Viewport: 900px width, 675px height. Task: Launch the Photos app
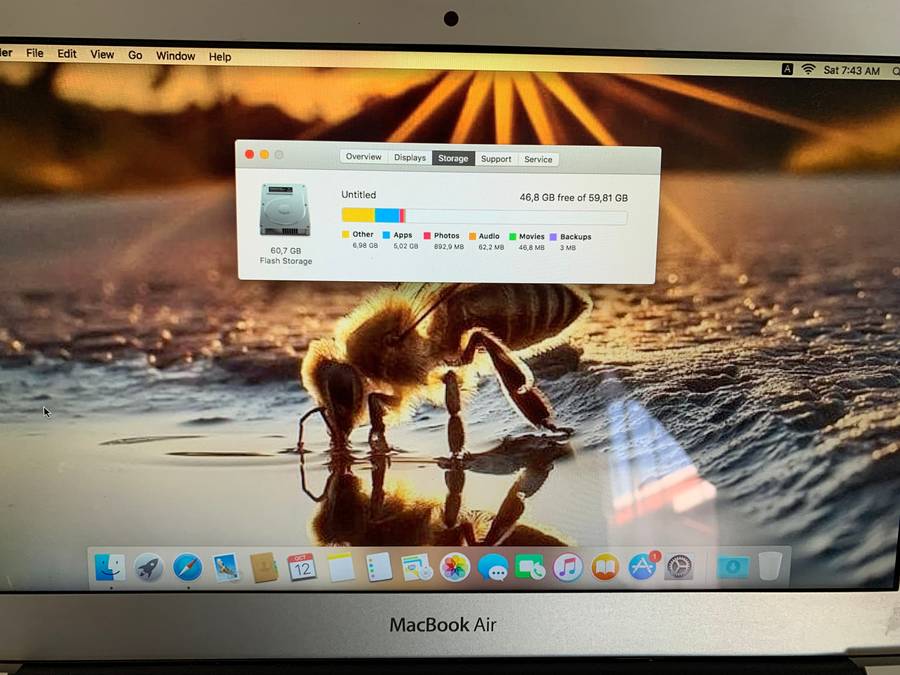(455, 568)
